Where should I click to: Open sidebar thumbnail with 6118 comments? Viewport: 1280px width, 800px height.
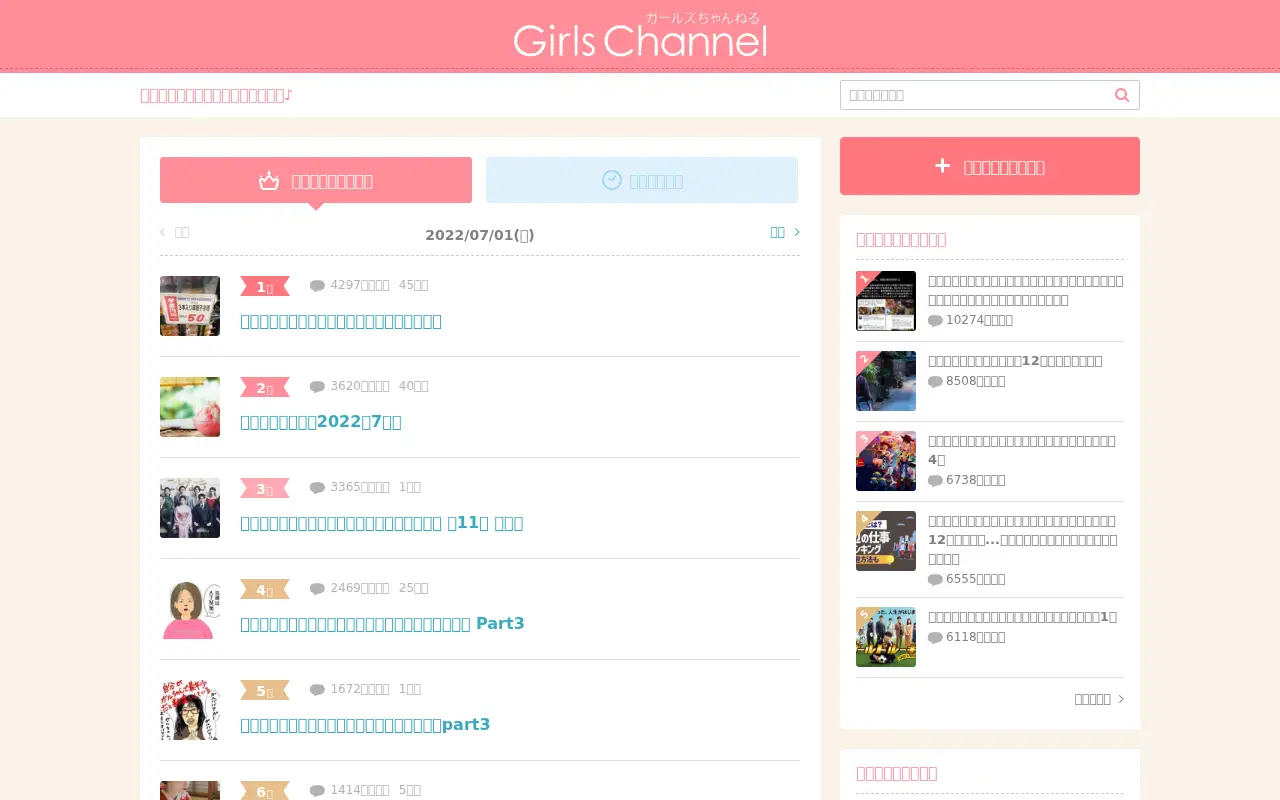886,637
